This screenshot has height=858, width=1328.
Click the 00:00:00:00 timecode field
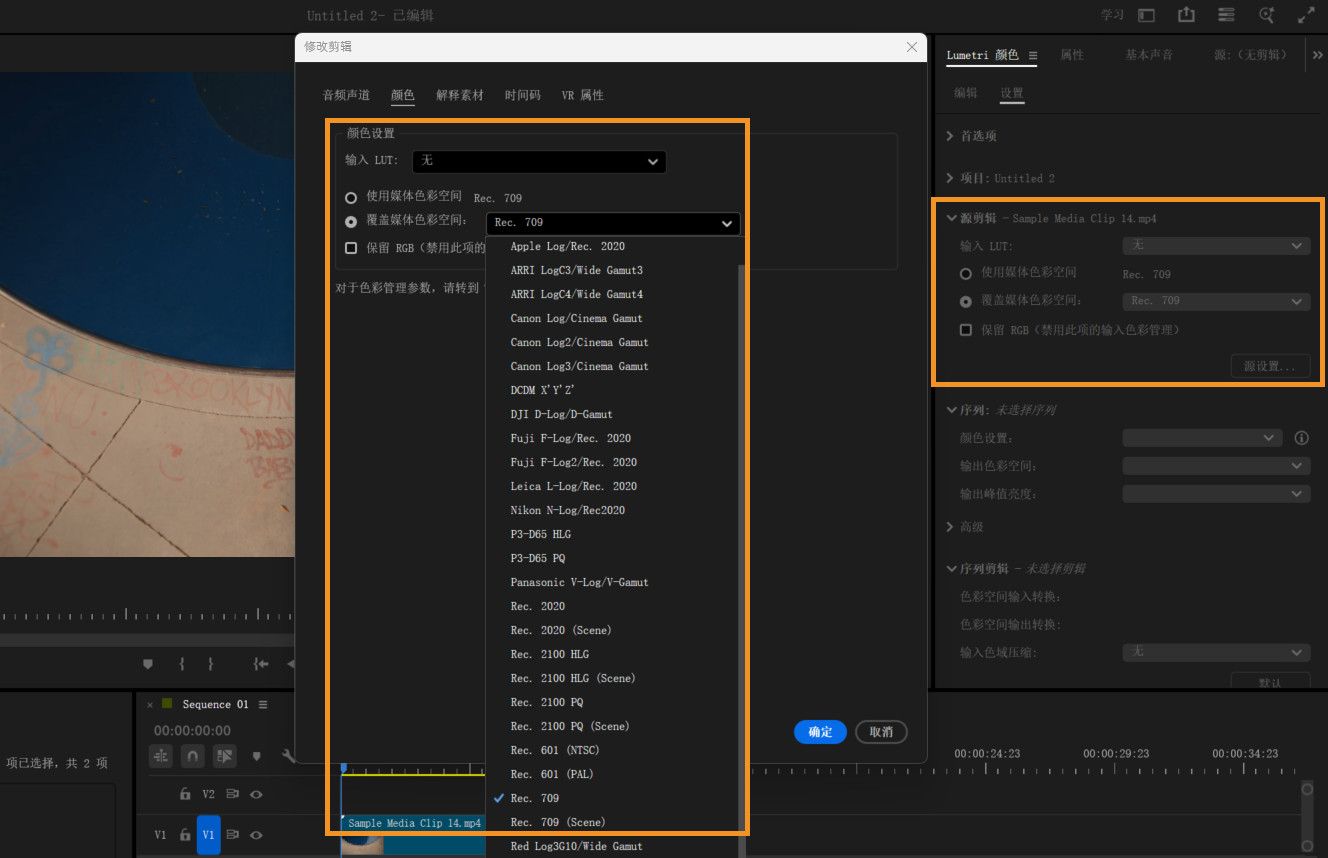pyautogui.click(x=192, y=730)
